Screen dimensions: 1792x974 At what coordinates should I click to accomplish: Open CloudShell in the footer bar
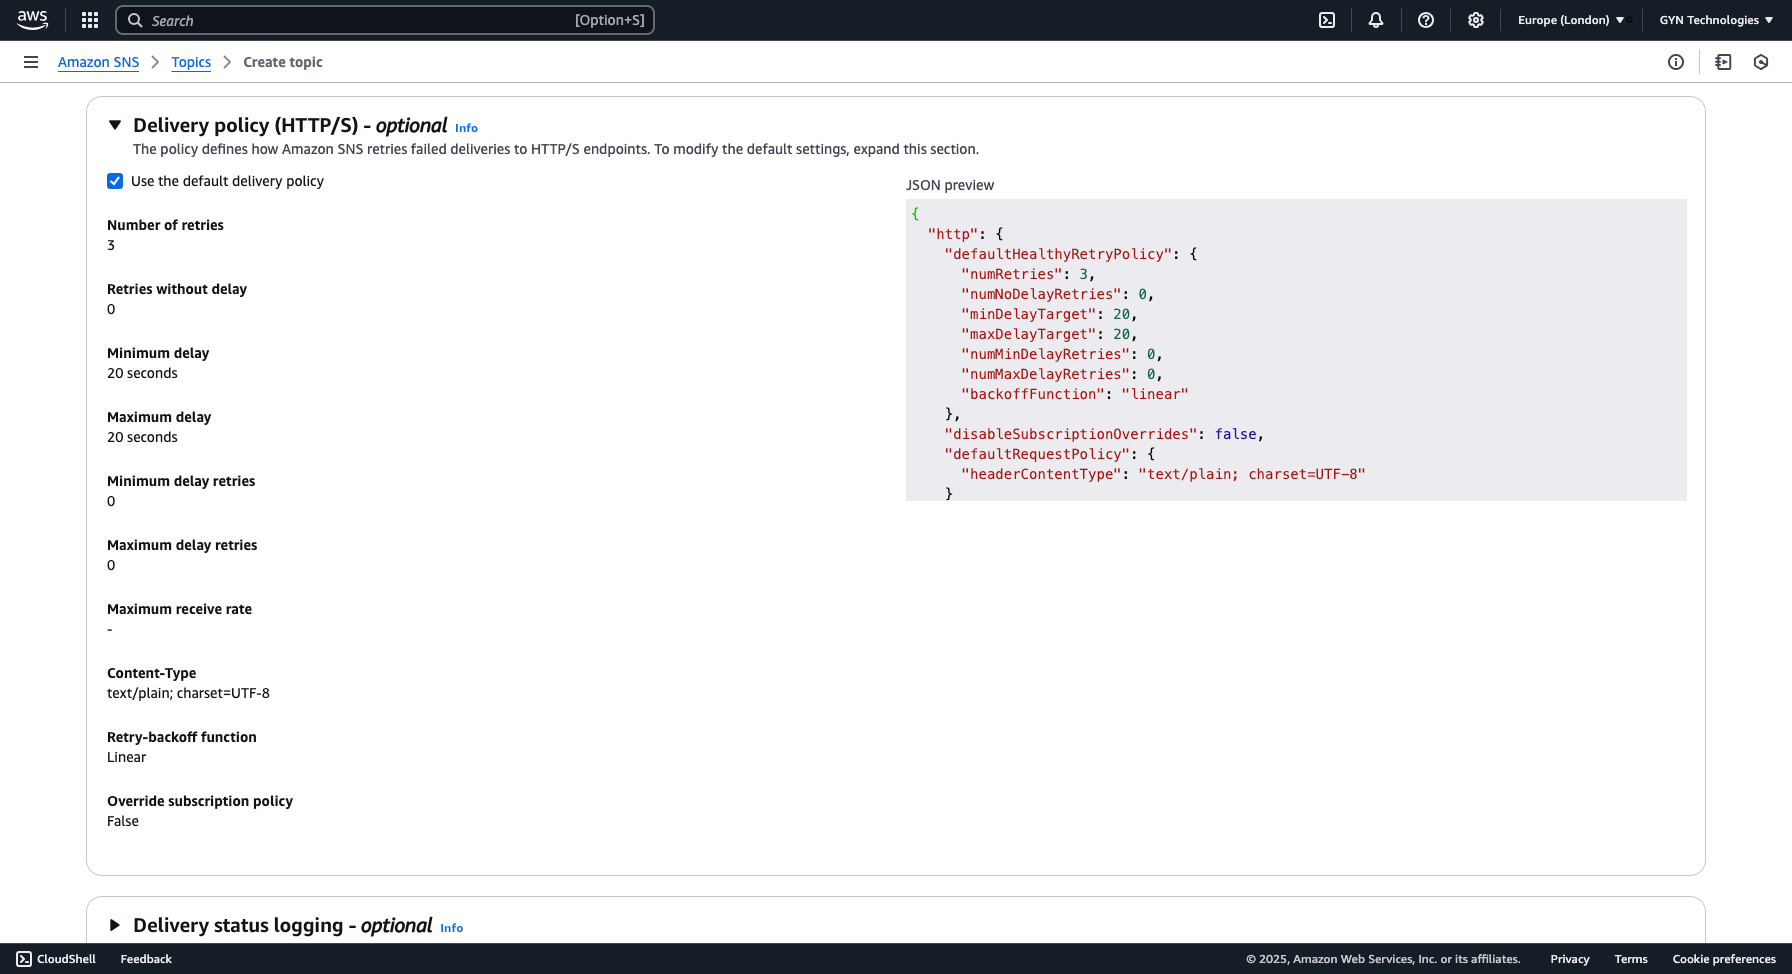click(56, 959)
